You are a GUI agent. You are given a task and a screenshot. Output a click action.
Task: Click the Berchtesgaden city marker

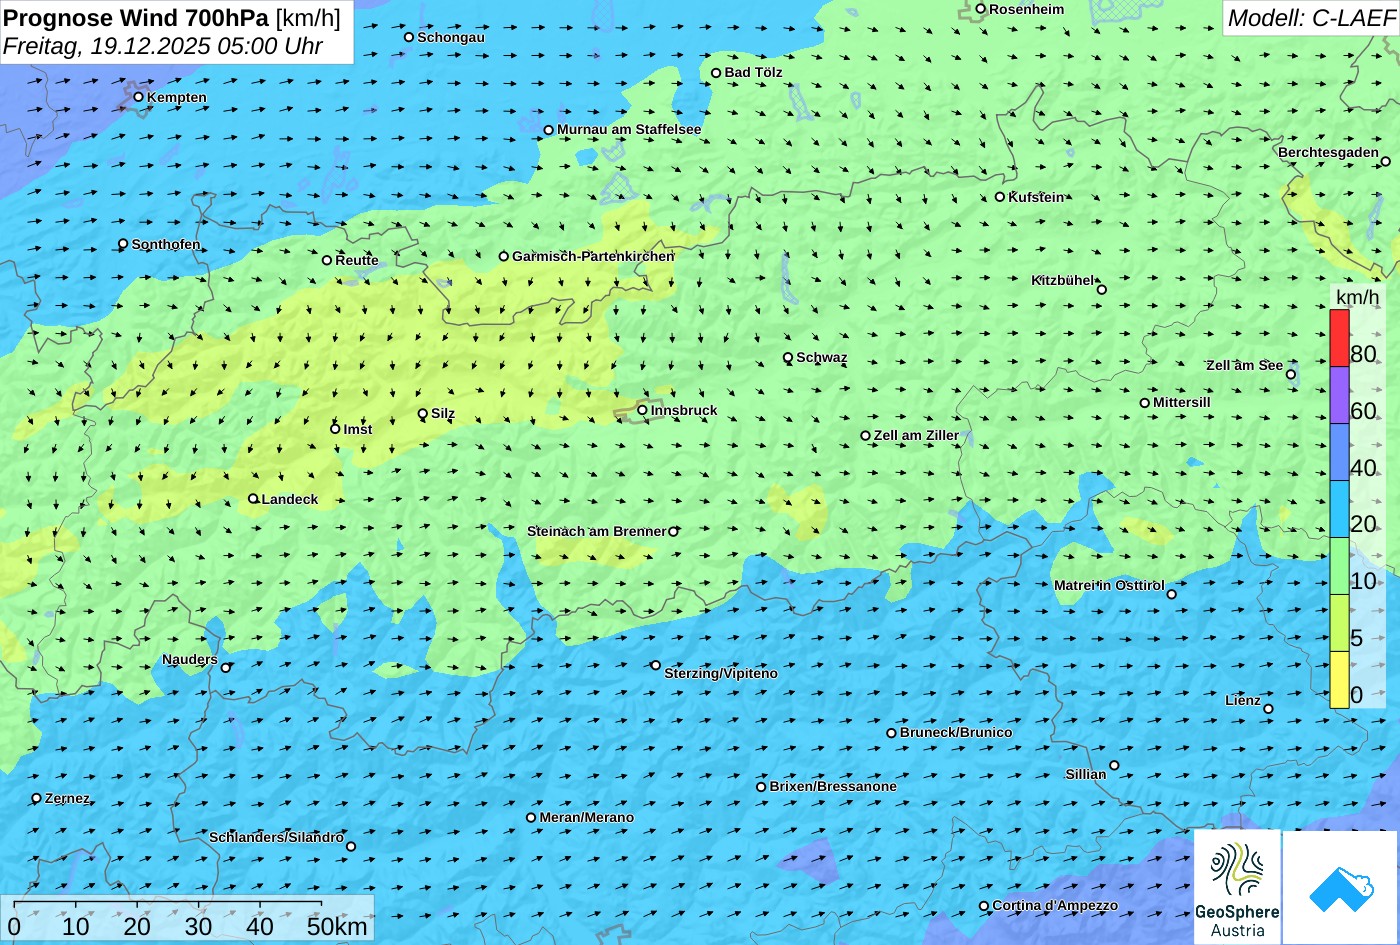1386,161
